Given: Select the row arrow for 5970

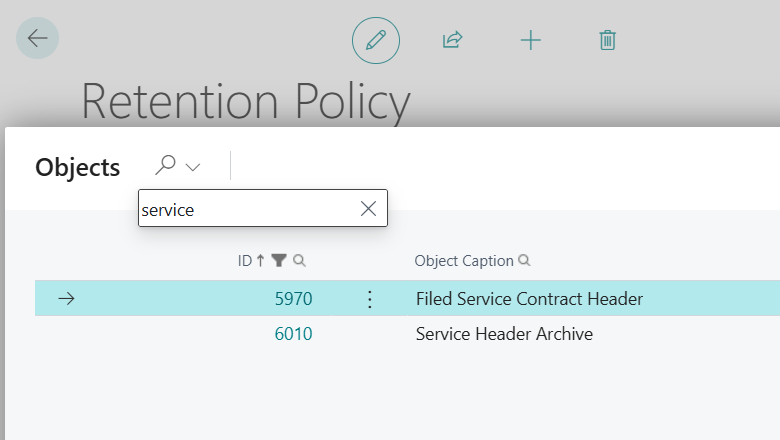Looking at the screenshot, I should point(66,299).
